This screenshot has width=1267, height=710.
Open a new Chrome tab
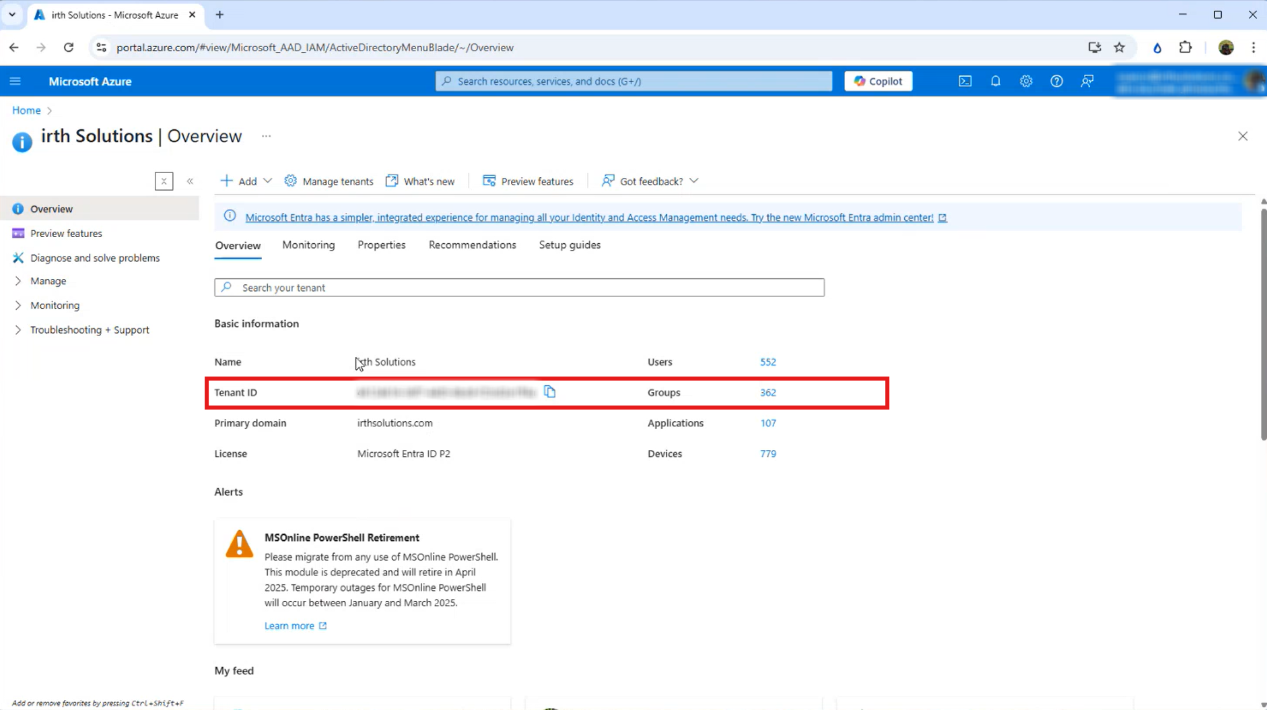pos(219,15)
